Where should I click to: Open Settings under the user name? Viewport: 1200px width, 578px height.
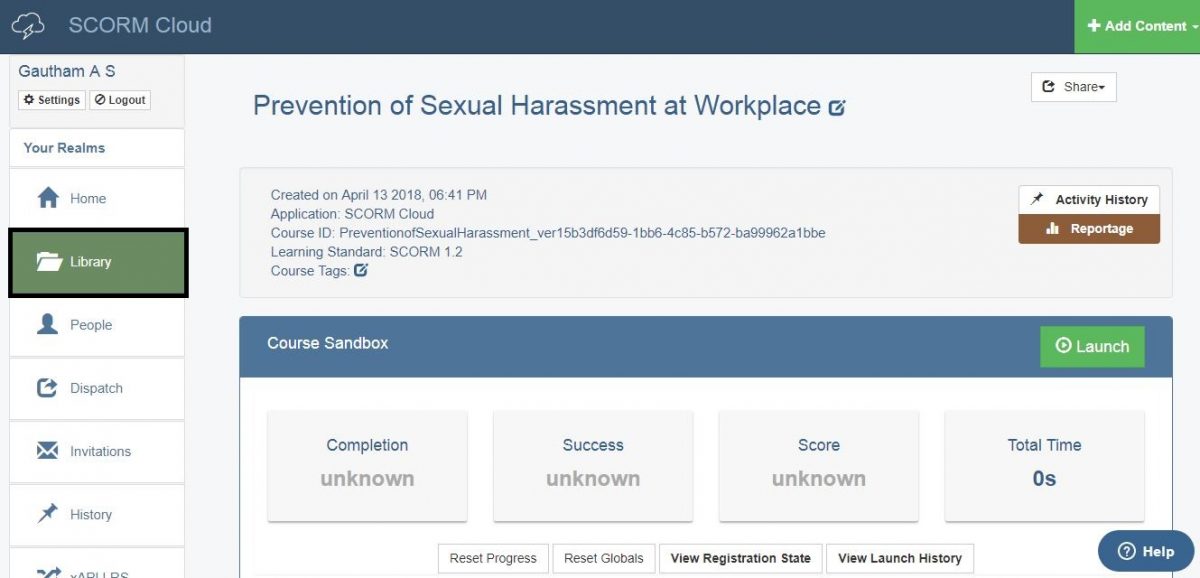52,100
